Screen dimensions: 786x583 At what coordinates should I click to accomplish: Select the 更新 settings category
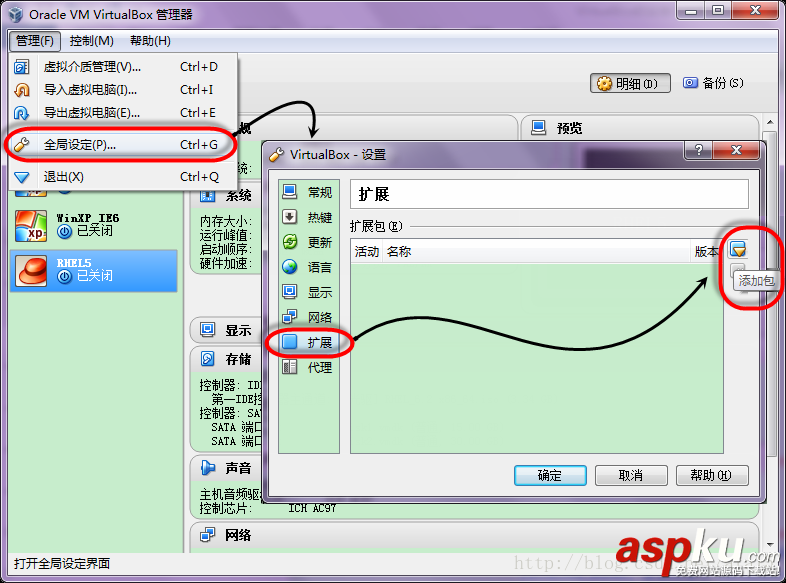tap(308, 242)
